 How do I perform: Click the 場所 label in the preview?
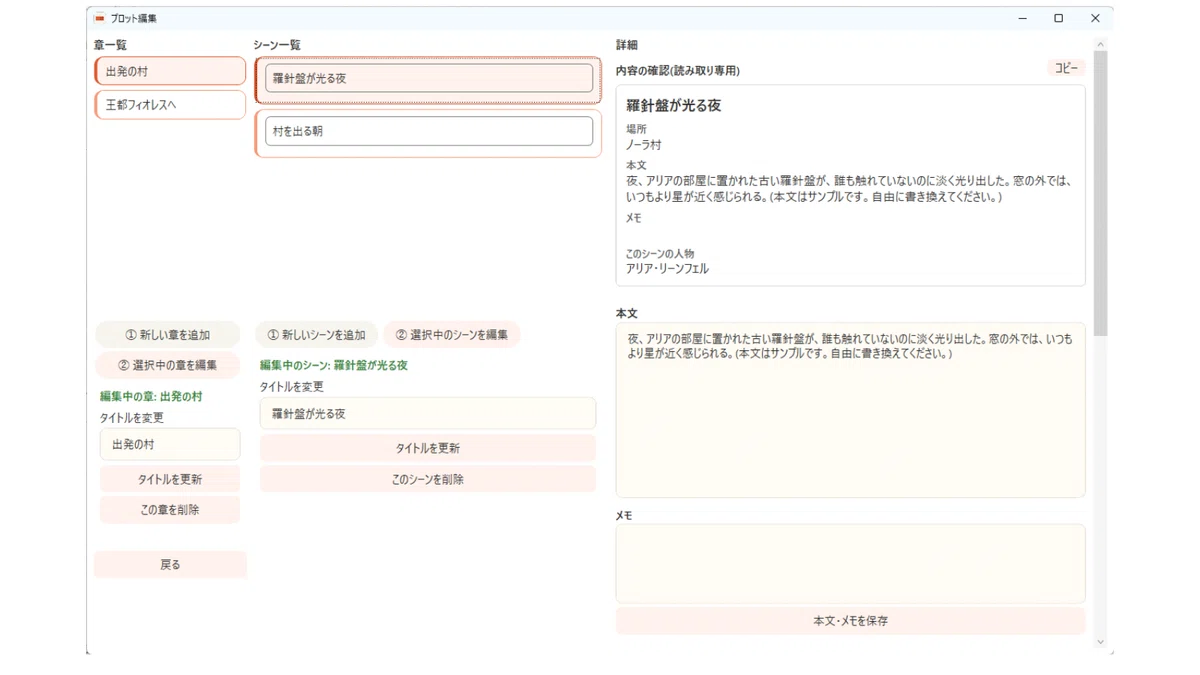[636, 130]
